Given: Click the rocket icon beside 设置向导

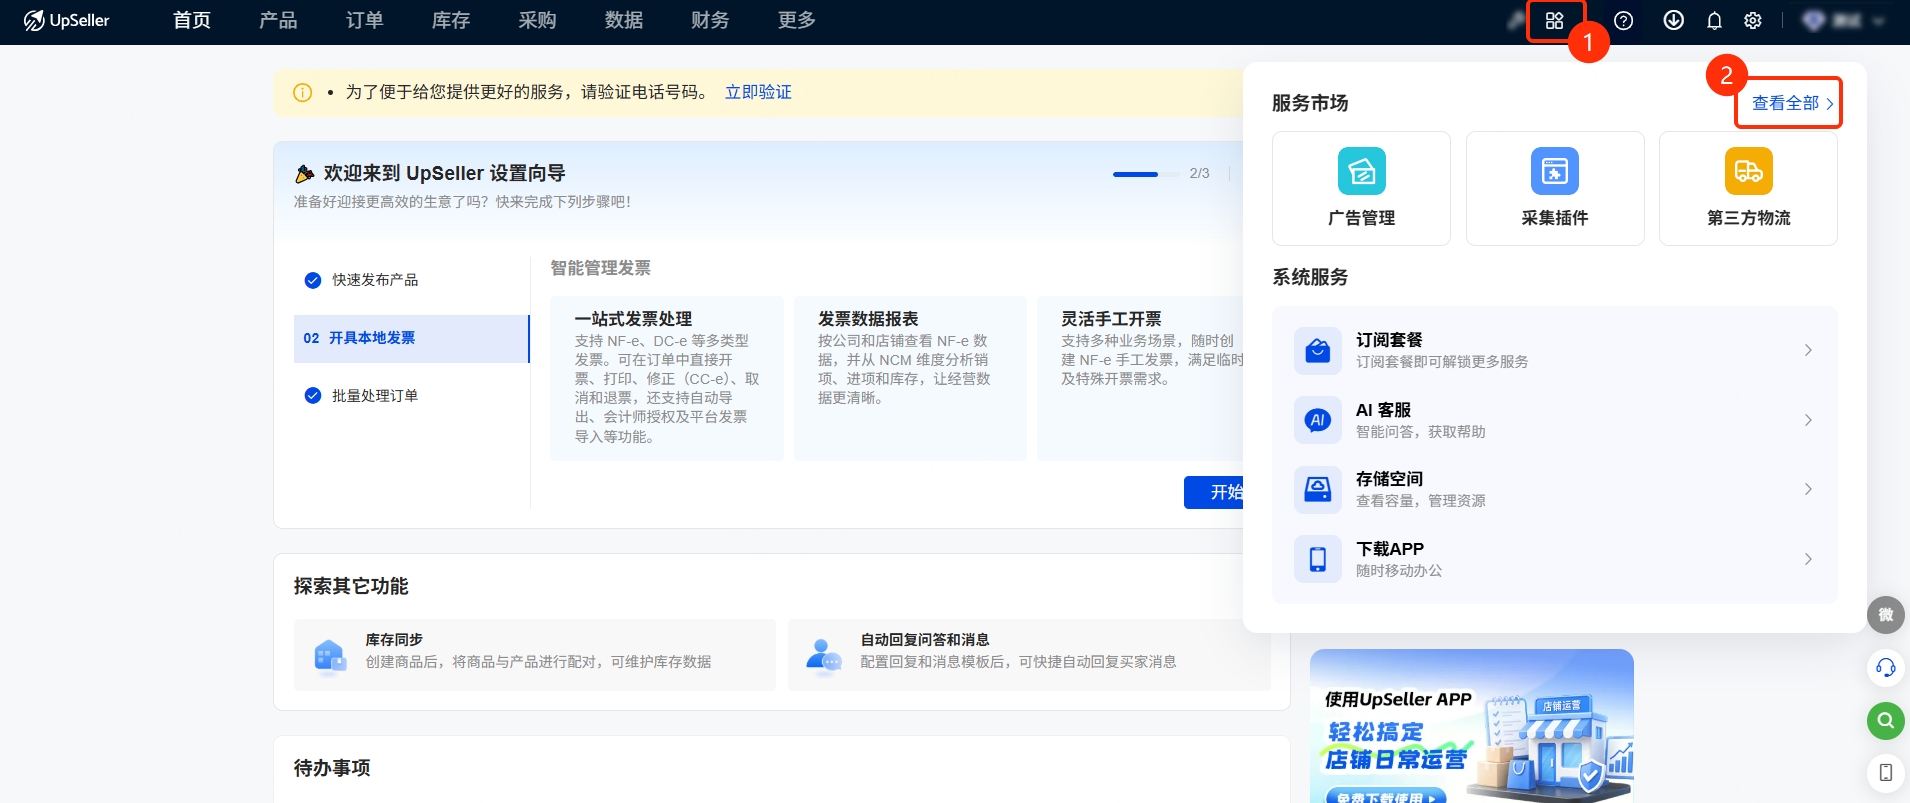Looking at the screenshot, I should pyautogui.click(x=305, y=174).
